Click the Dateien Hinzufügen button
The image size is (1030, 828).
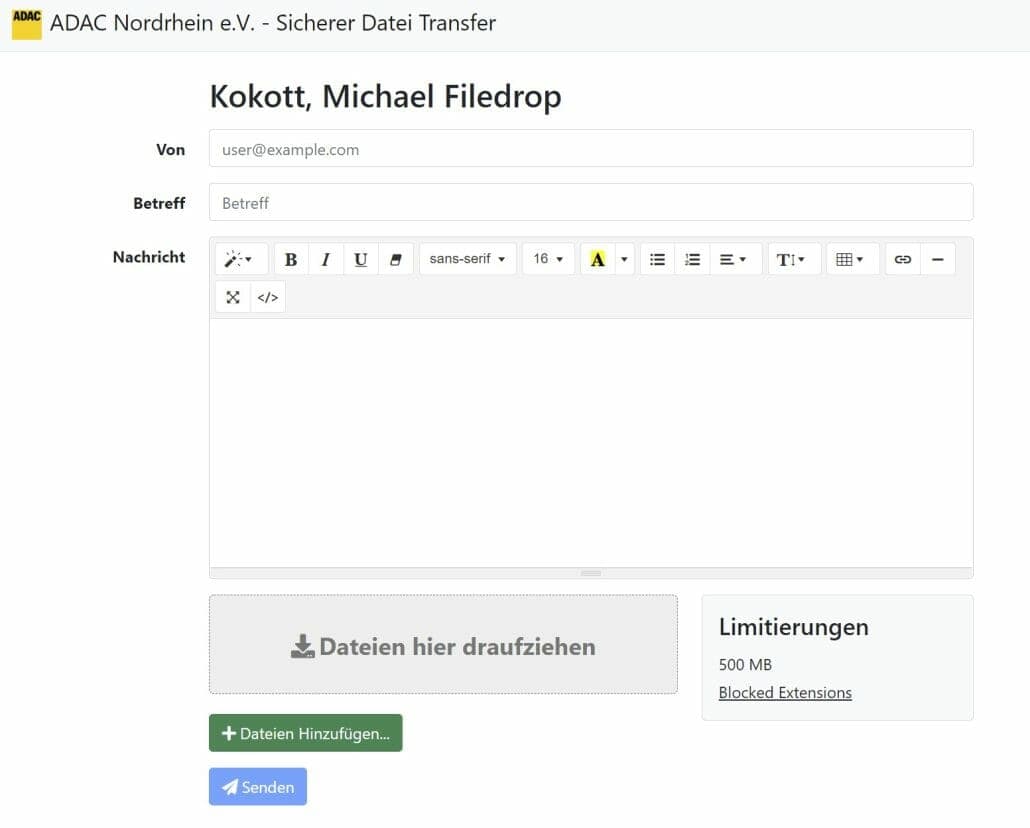pos(305,733)
